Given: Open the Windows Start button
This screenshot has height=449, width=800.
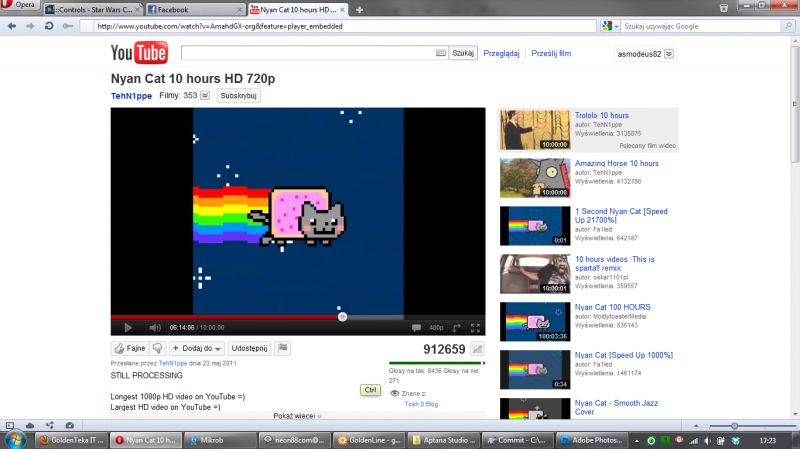Looking at the screenshot, I should (x=15, y=440).
